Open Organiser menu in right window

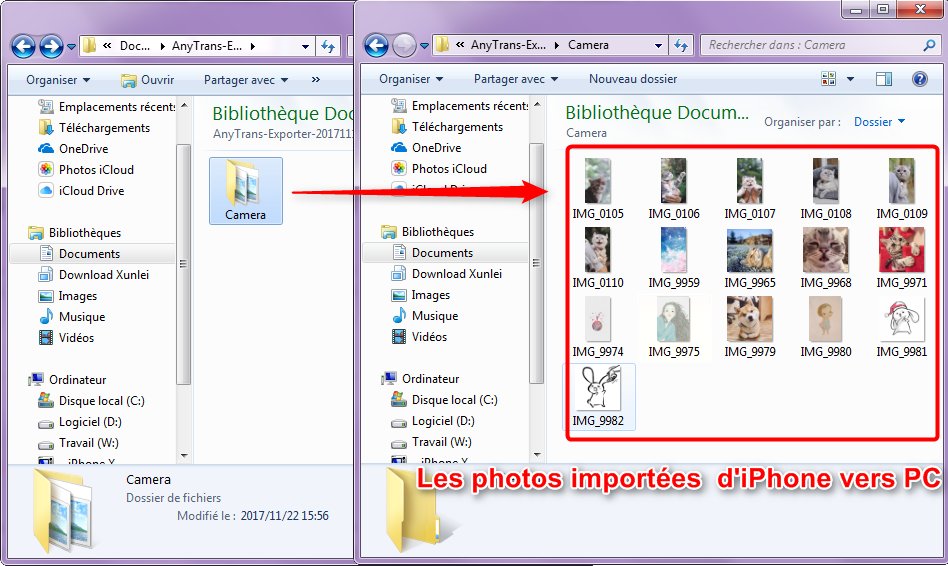411,79
